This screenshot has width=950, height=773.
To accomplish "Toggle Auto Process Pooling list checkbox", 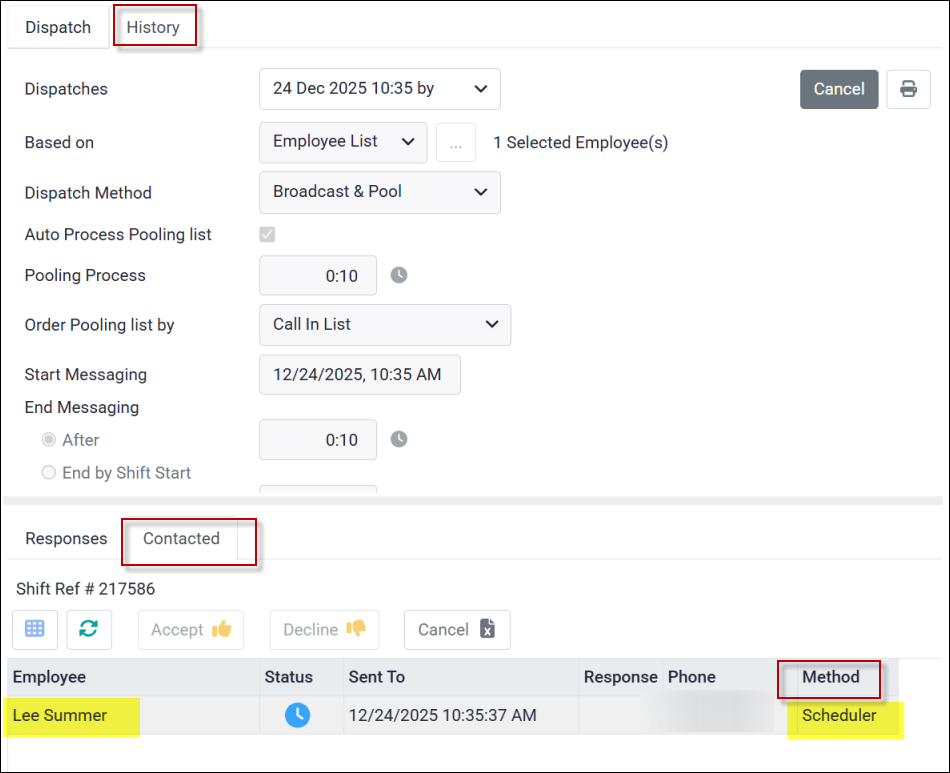I will (267, 235).
